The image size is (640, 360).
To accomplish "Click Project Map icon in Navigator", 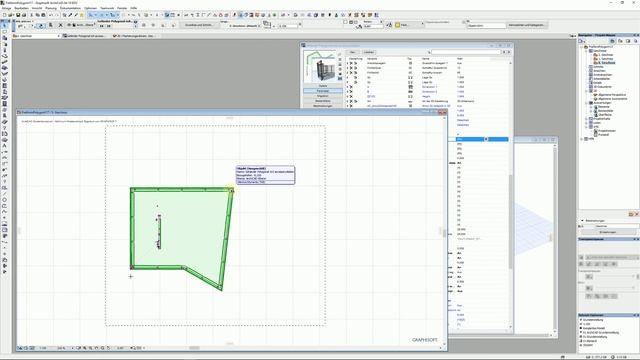I will click(x=612, y=41).
